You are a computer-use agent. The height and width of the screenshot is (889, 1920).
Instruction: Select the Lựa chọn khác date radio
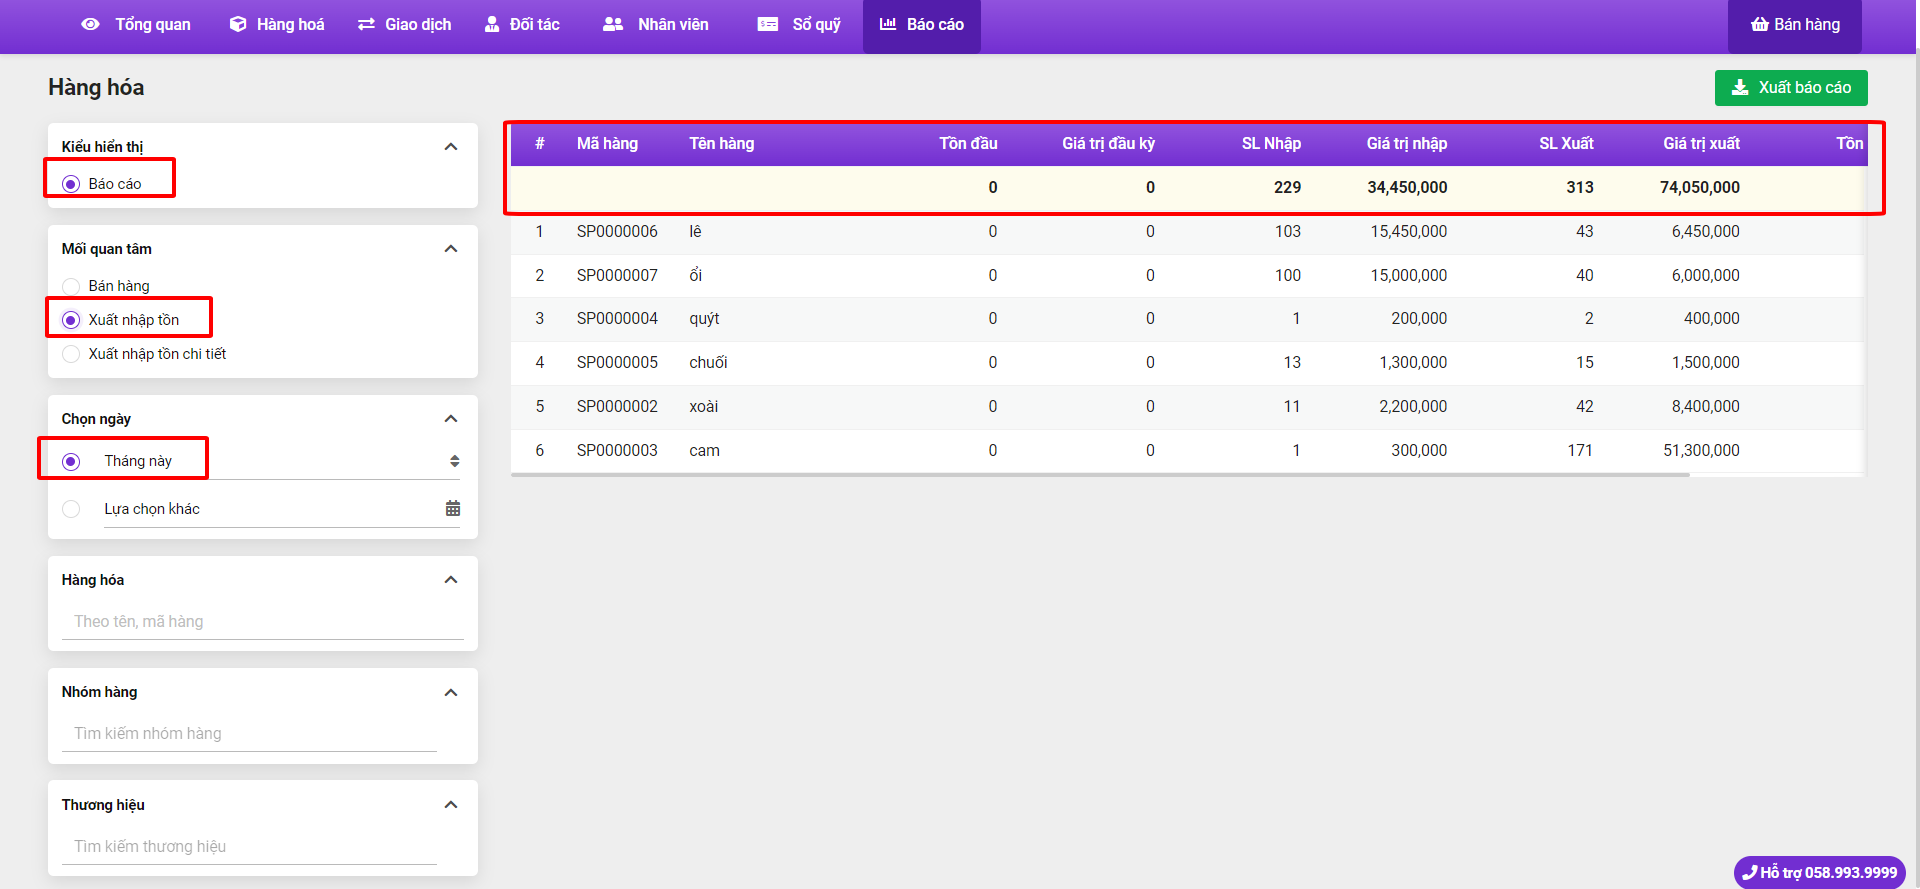click(71, 509)
